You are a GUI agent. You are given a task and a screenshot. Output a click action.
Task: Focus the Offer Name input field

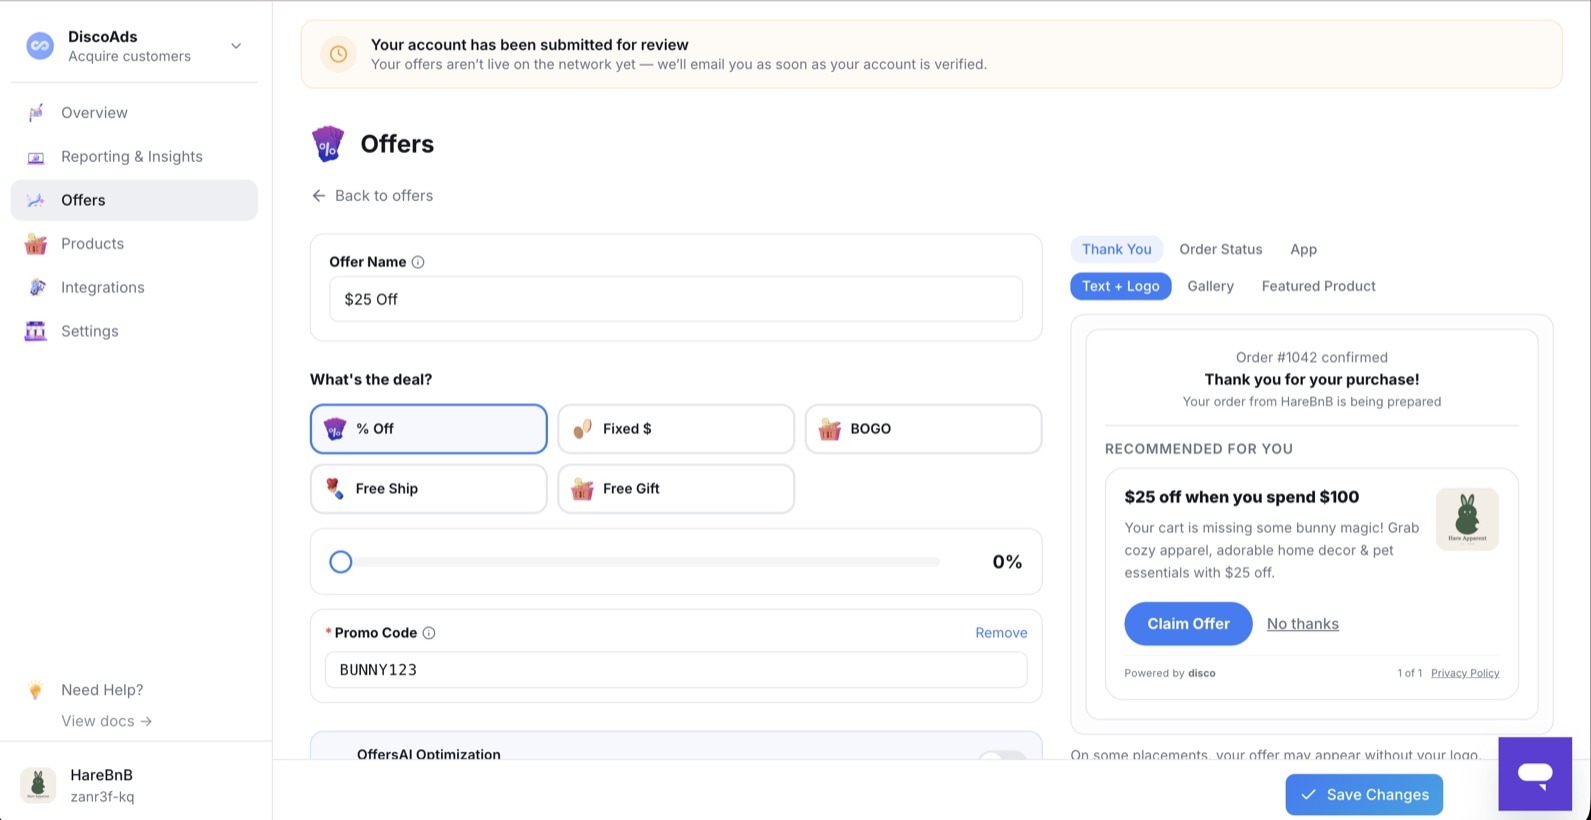676,299
